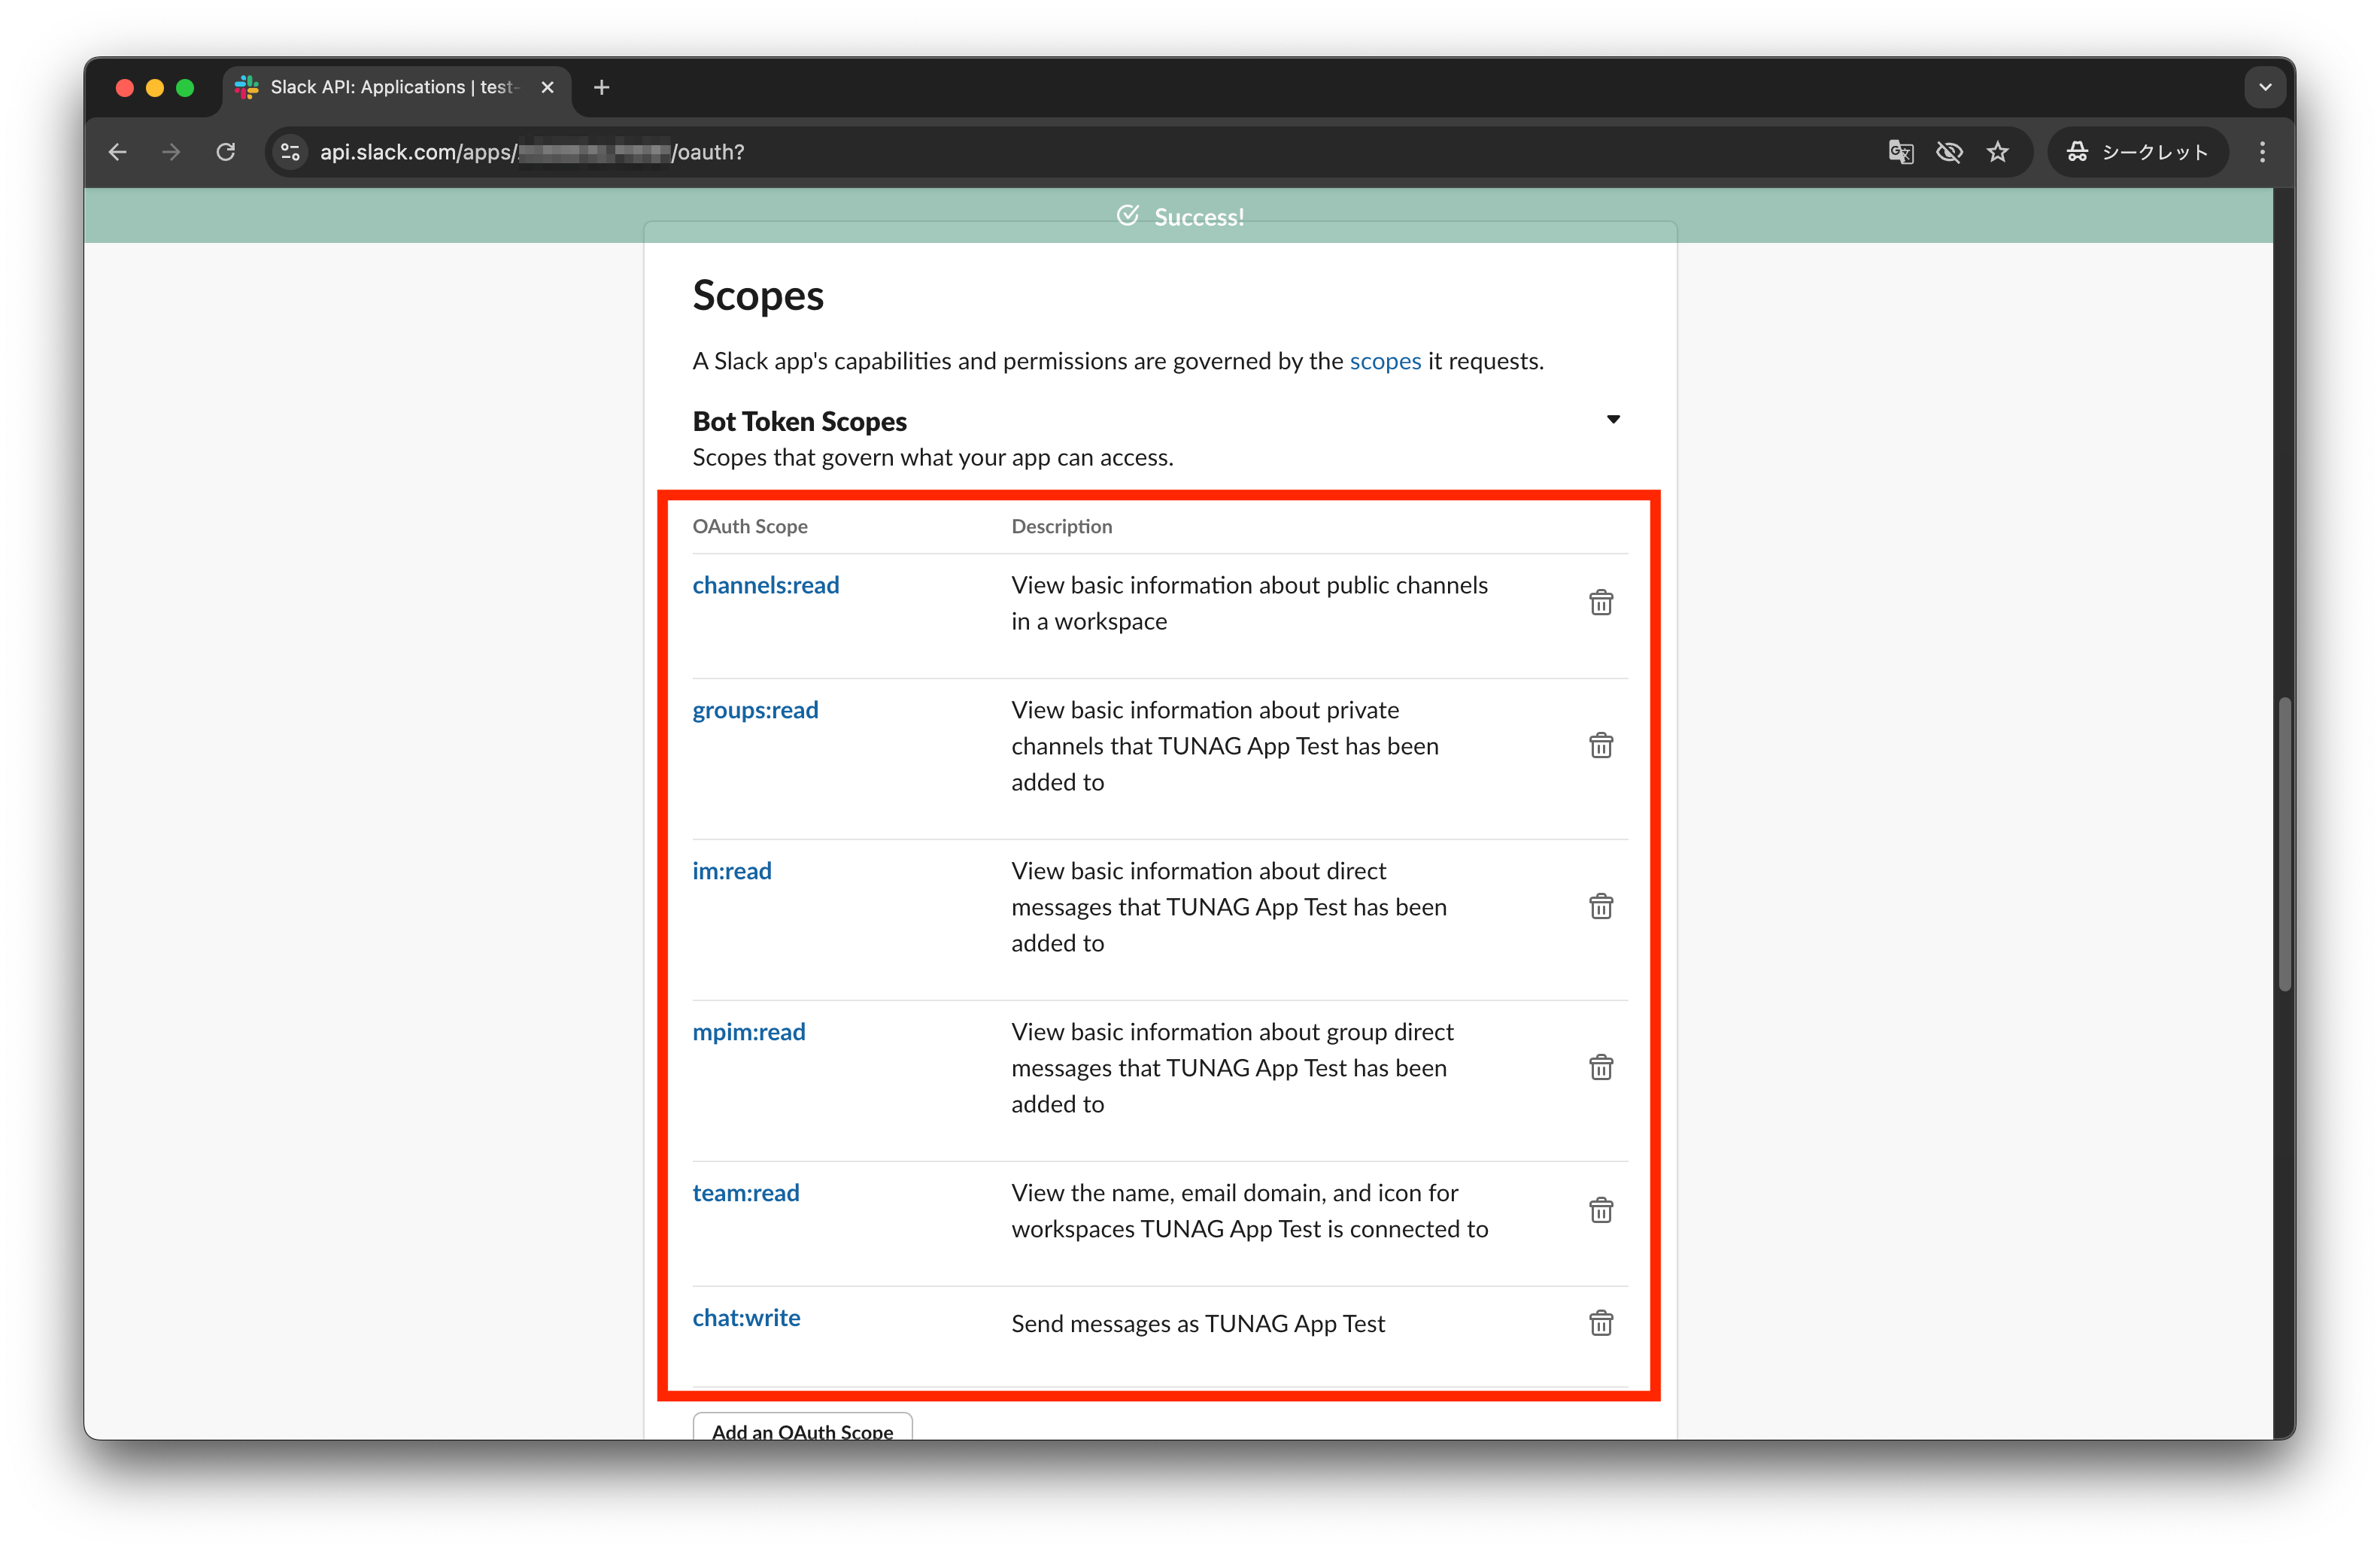Go forward in browser history
2380x1551 pixels.
172,152
